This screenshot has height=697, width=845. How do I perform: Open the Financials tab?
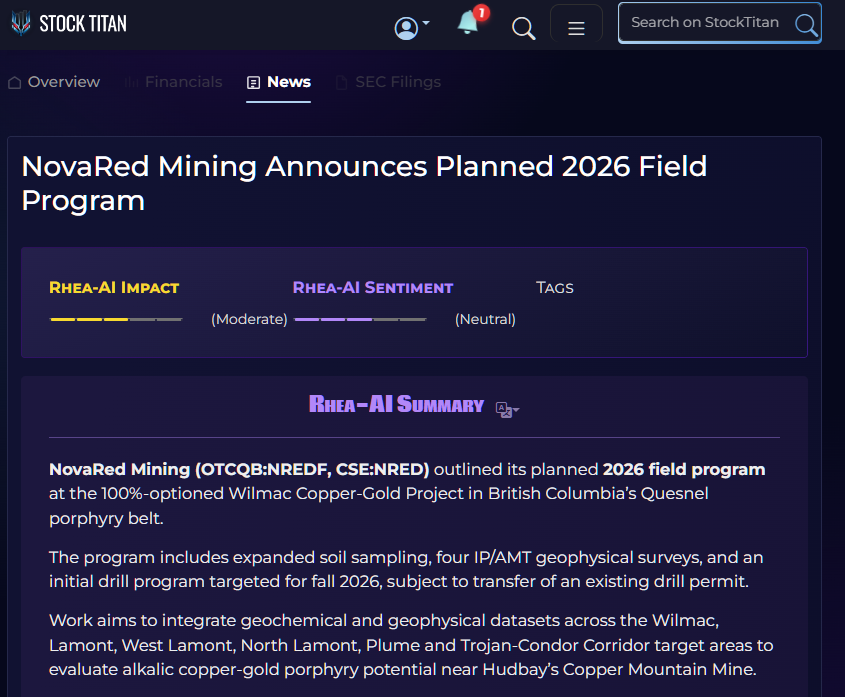point(174,82)
